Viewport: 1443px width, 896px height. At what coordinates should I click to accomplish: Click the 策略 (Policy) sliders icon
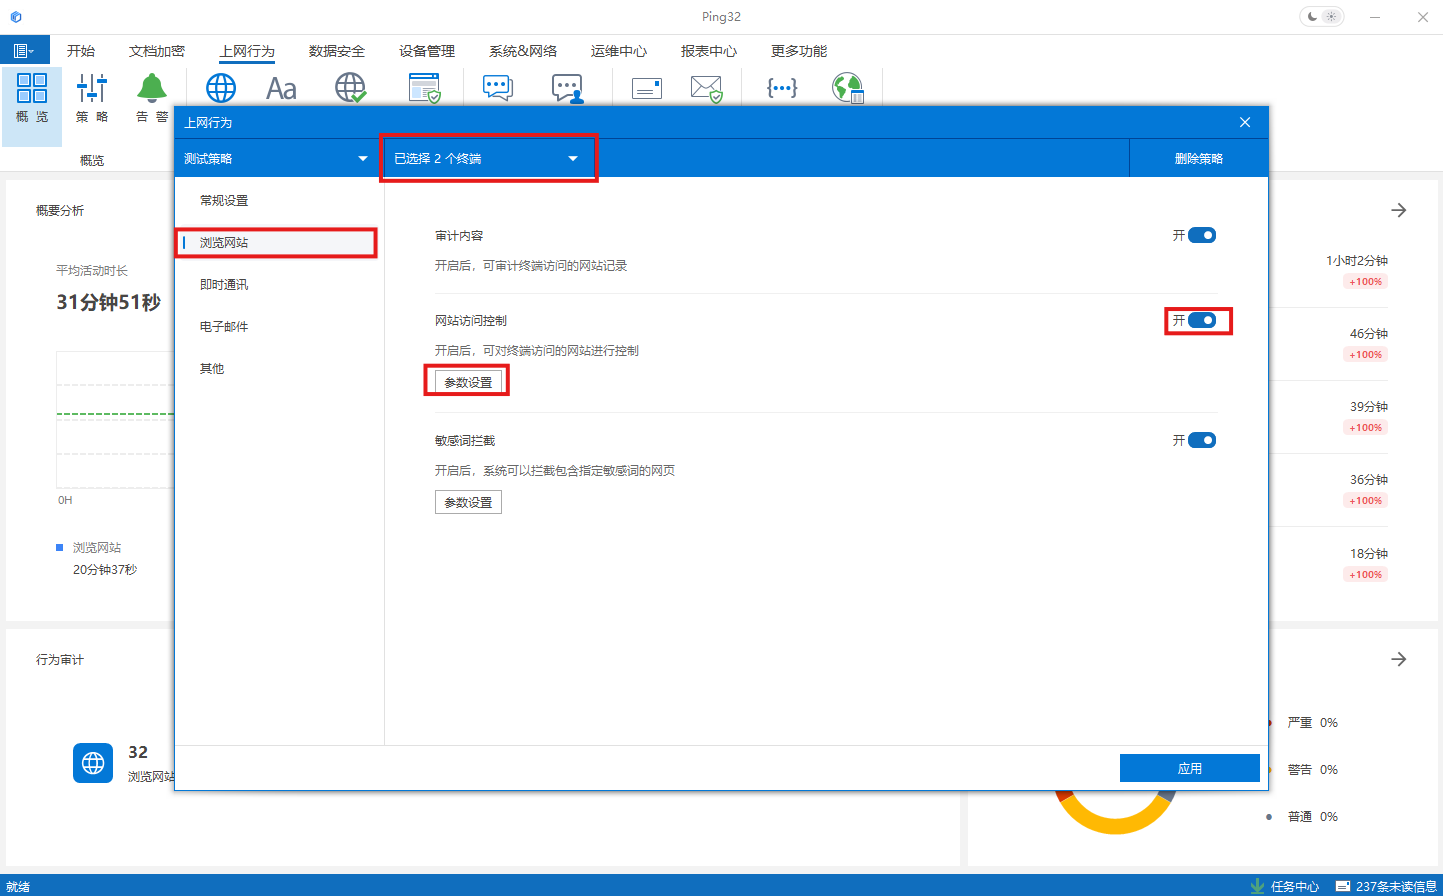[x=92, y=89]
